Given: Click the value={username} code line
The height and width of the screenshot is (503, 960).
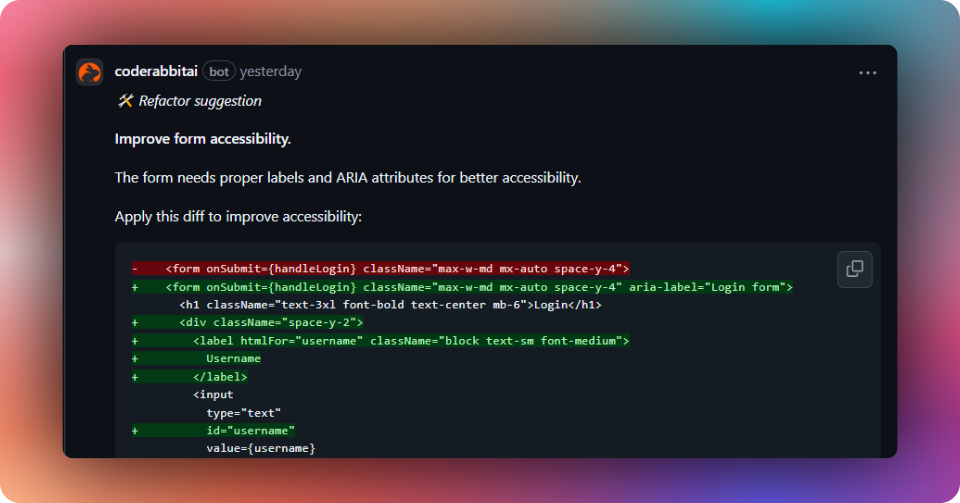Looking at the screenshot, I should 261,449.
